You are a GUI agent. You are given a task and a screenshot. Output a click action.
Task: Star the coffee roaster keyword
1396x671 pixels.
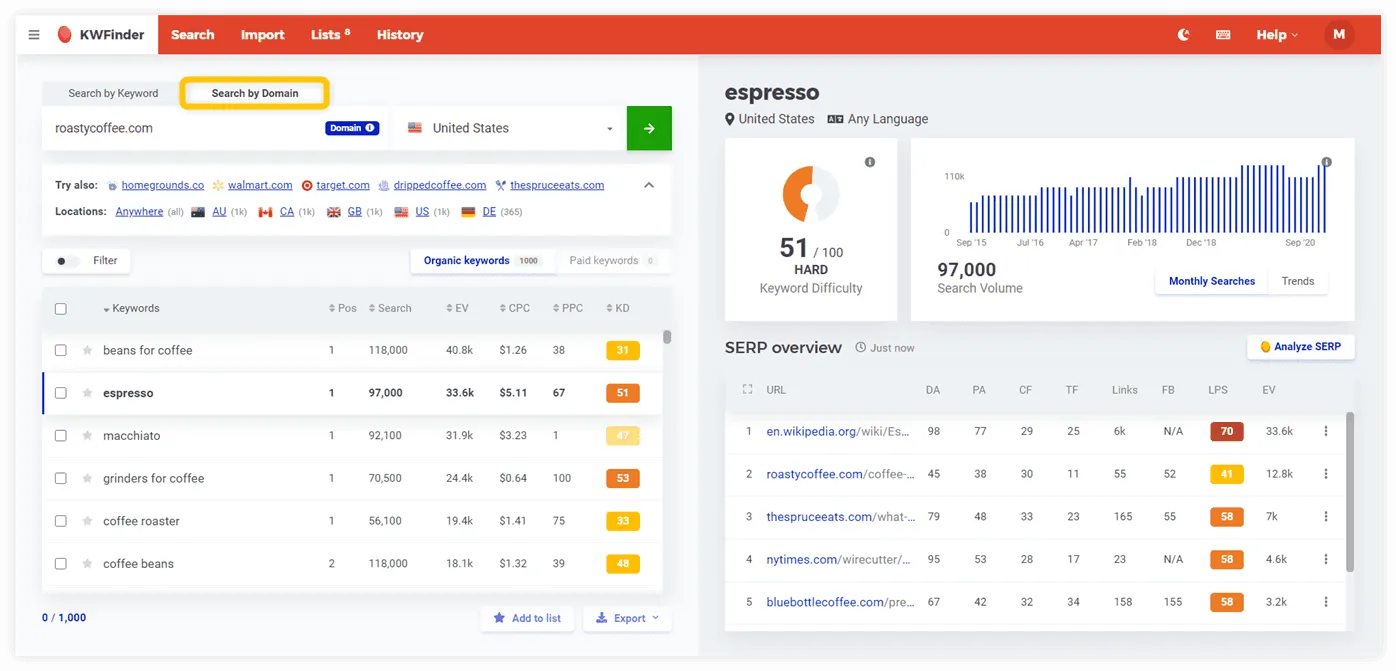[x=87, y=521]
